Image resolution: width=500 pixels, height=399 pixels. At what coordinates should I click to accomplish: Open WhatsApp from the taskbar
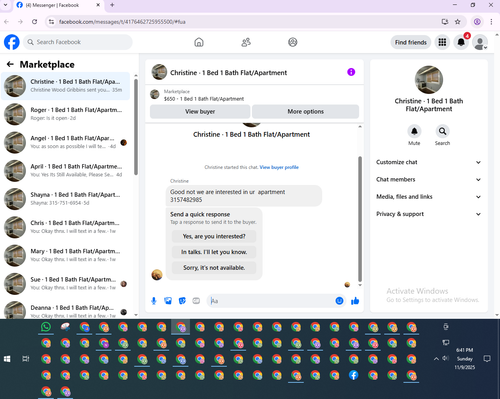[x=46, y=327]
